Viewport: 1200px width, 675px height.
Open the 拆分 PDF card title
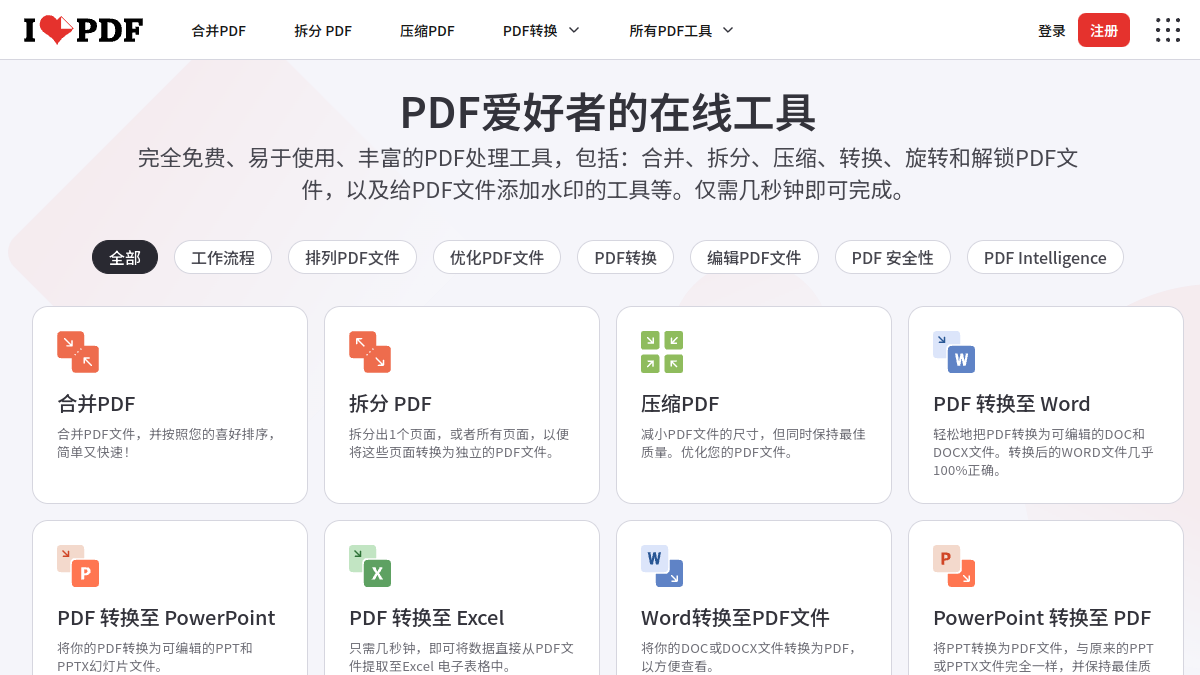[x=390, y=404]
